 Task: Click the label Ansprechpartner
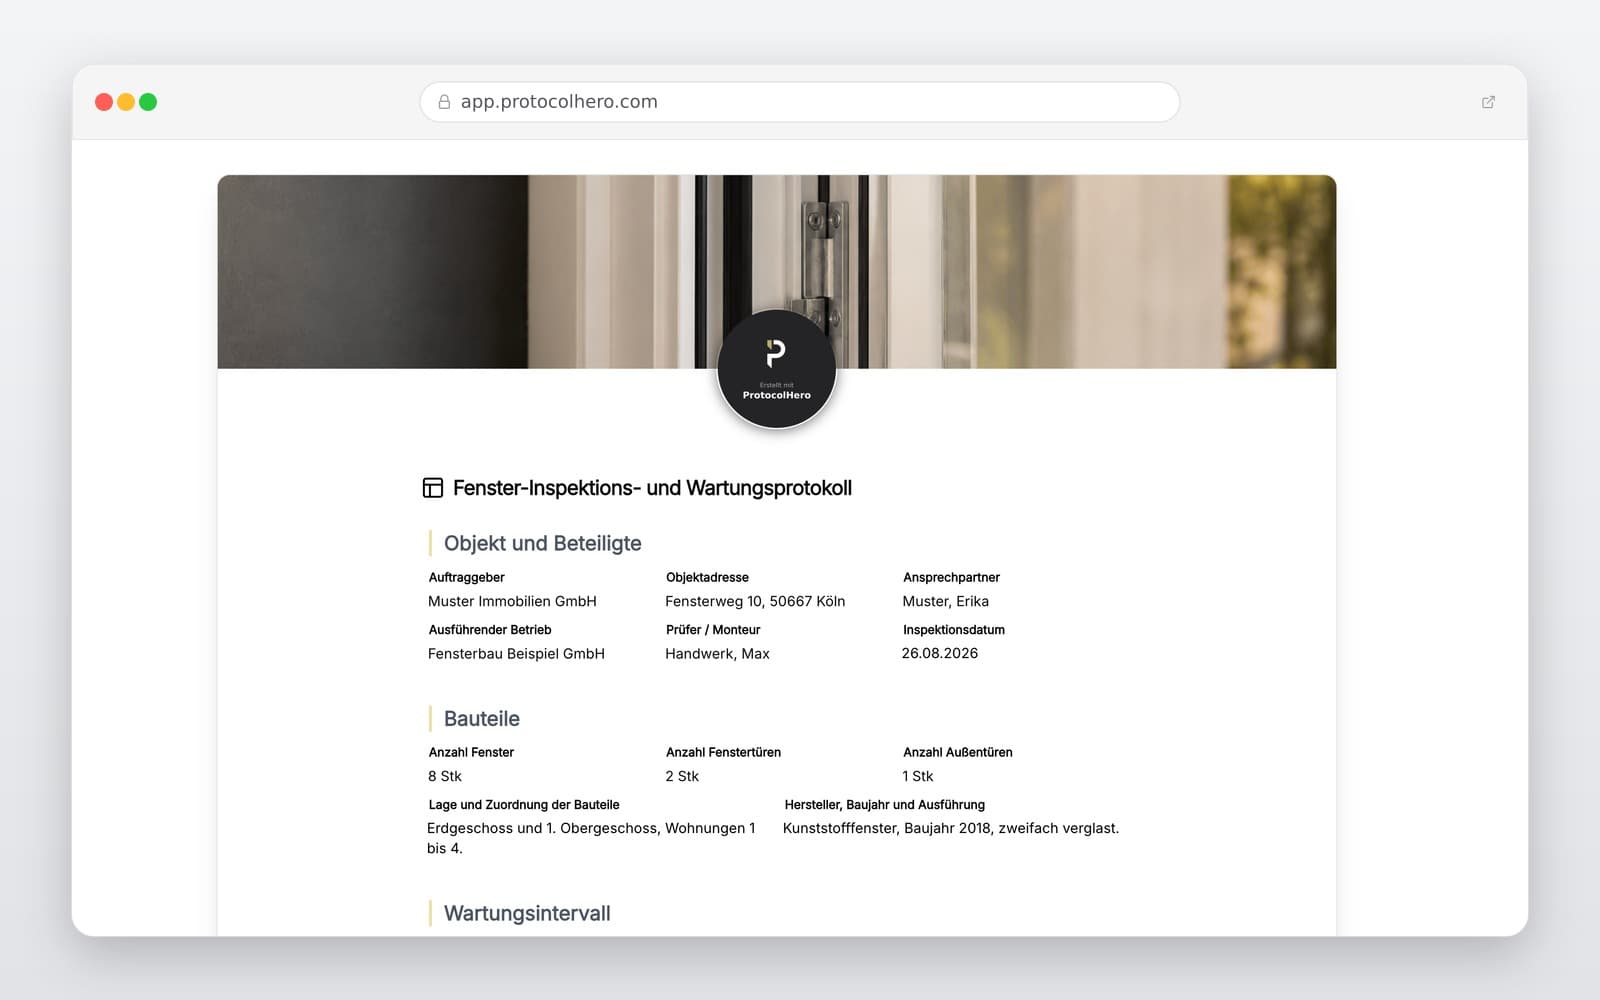pos(951,577)
